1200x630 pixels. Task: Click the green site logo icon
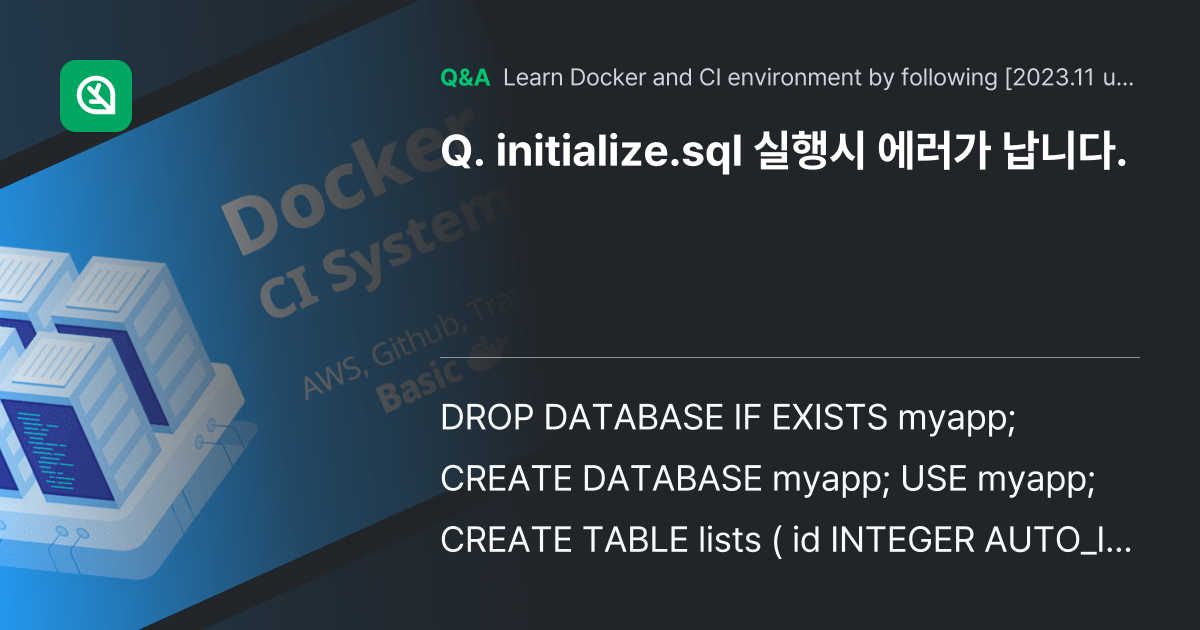97,97
